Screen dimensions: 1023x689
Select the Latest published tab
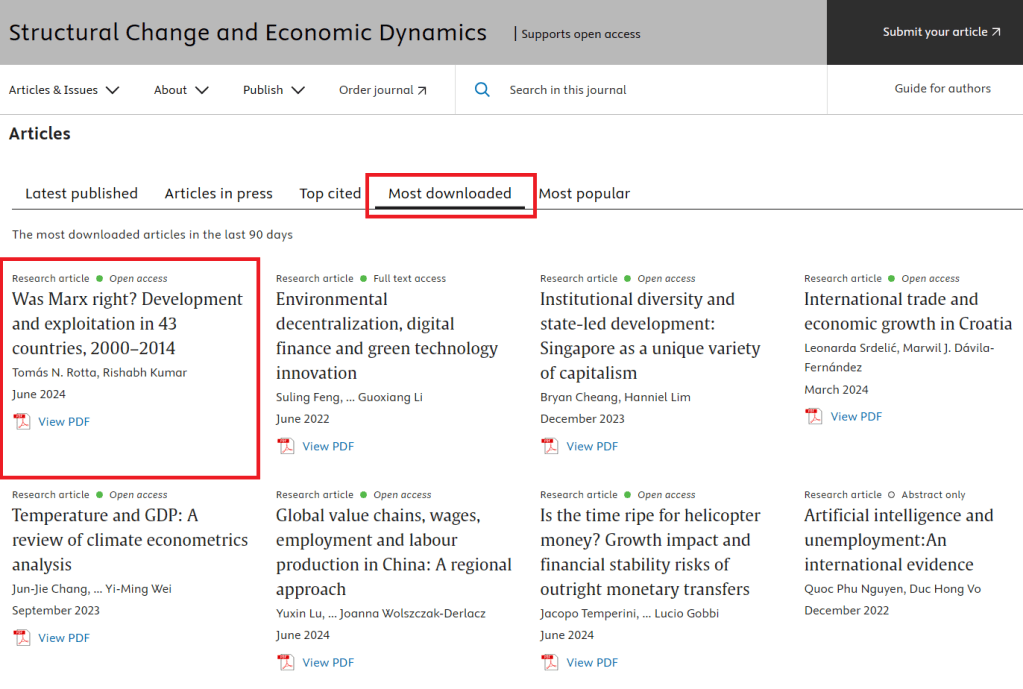[81, 194]
